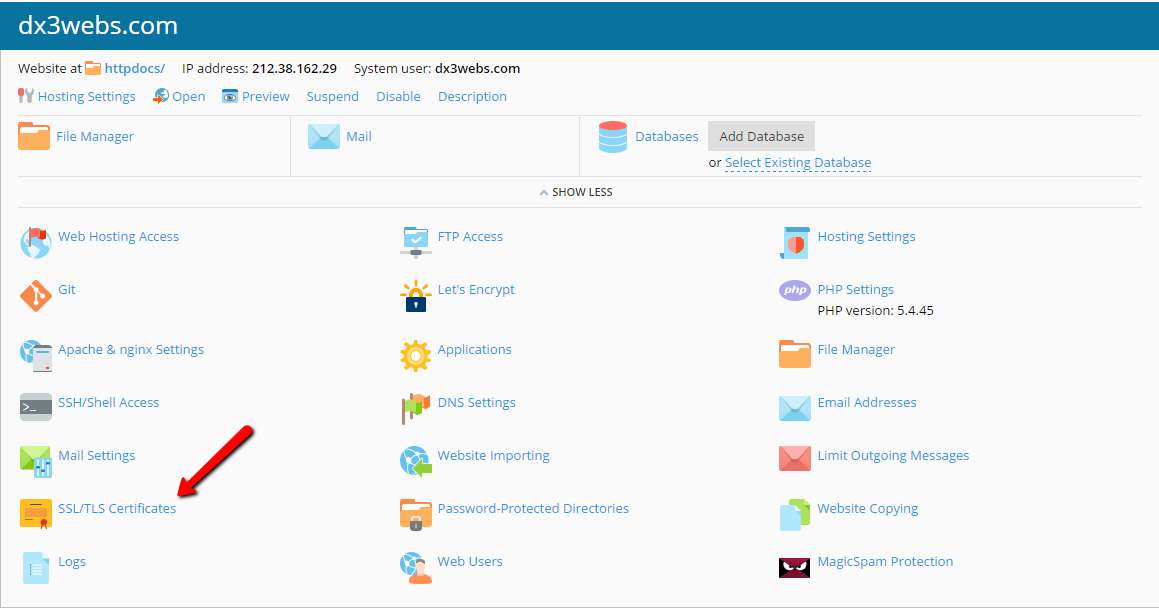The height and width of the screenshot is (609, 1159).
Task: Click the IP address 212.38.162.29 text
Action: coord(294,69)
